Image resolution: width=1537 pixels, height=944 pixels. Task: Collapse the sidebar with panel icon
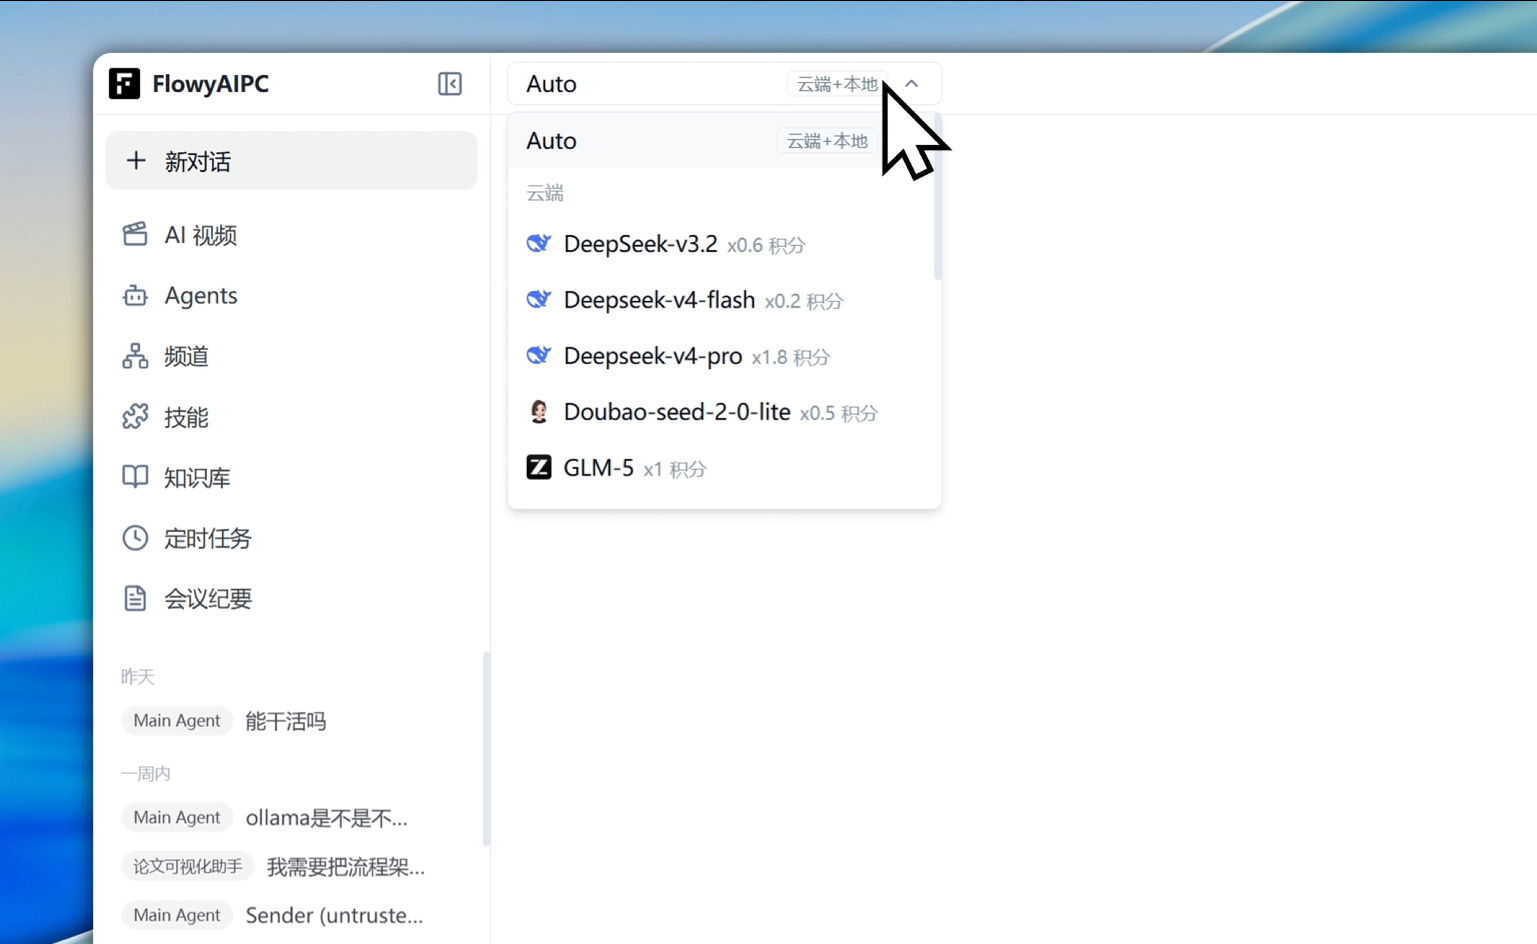point(450,84)
